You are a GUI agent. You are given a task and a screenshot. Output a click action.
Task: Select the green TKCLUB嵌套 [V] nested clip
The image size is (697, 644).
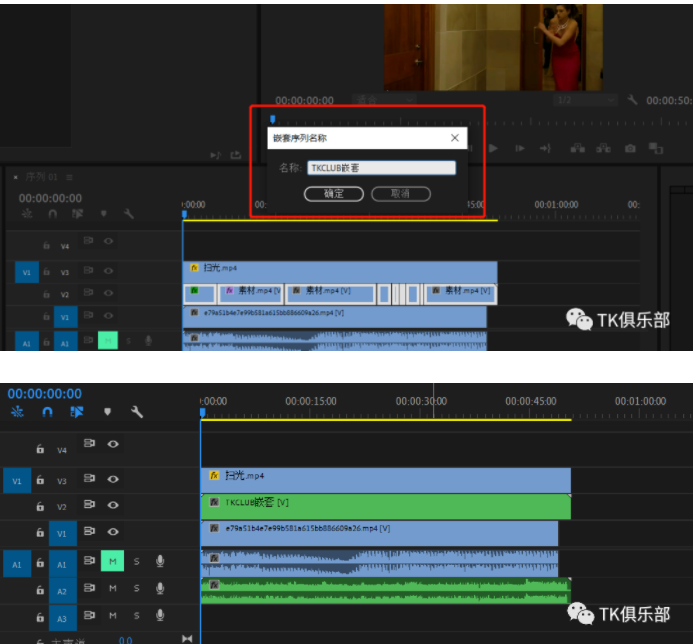386,507
